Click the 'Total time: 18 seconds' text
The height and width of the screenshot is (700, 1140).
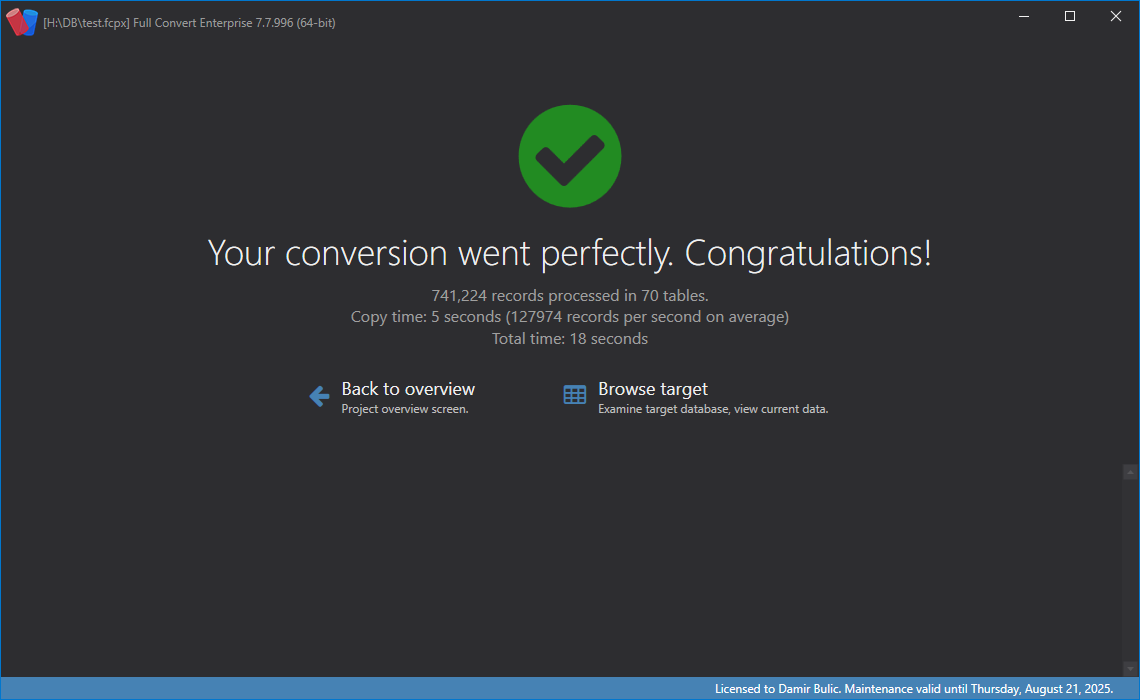[x=570, y=339]
